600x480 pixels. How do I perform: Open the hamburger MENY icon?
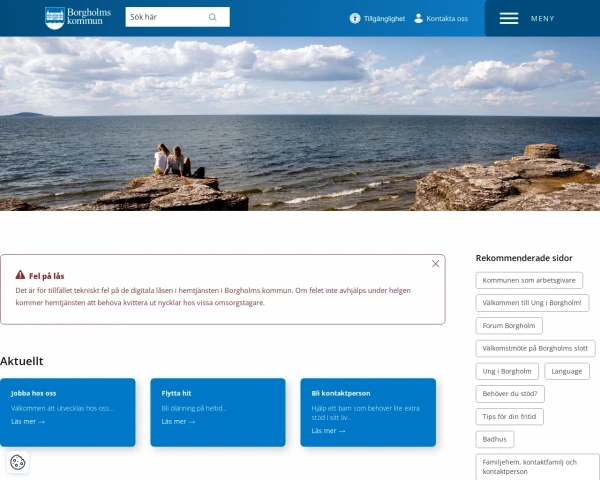point(509,18)
